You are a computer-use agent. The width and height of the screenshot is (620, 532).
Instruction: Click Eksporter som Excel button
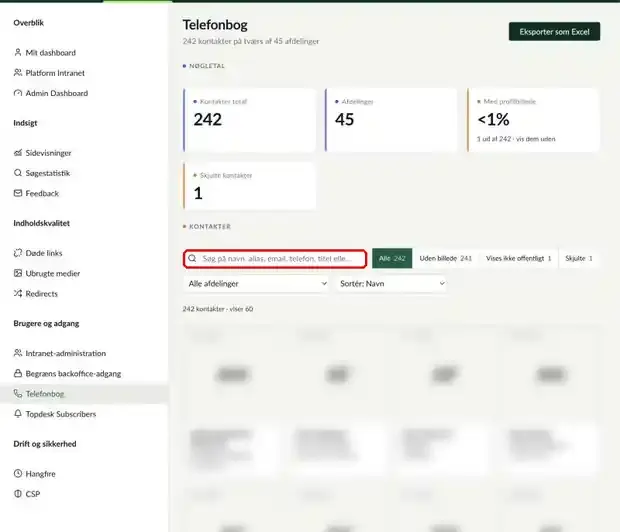pos(554,32)
